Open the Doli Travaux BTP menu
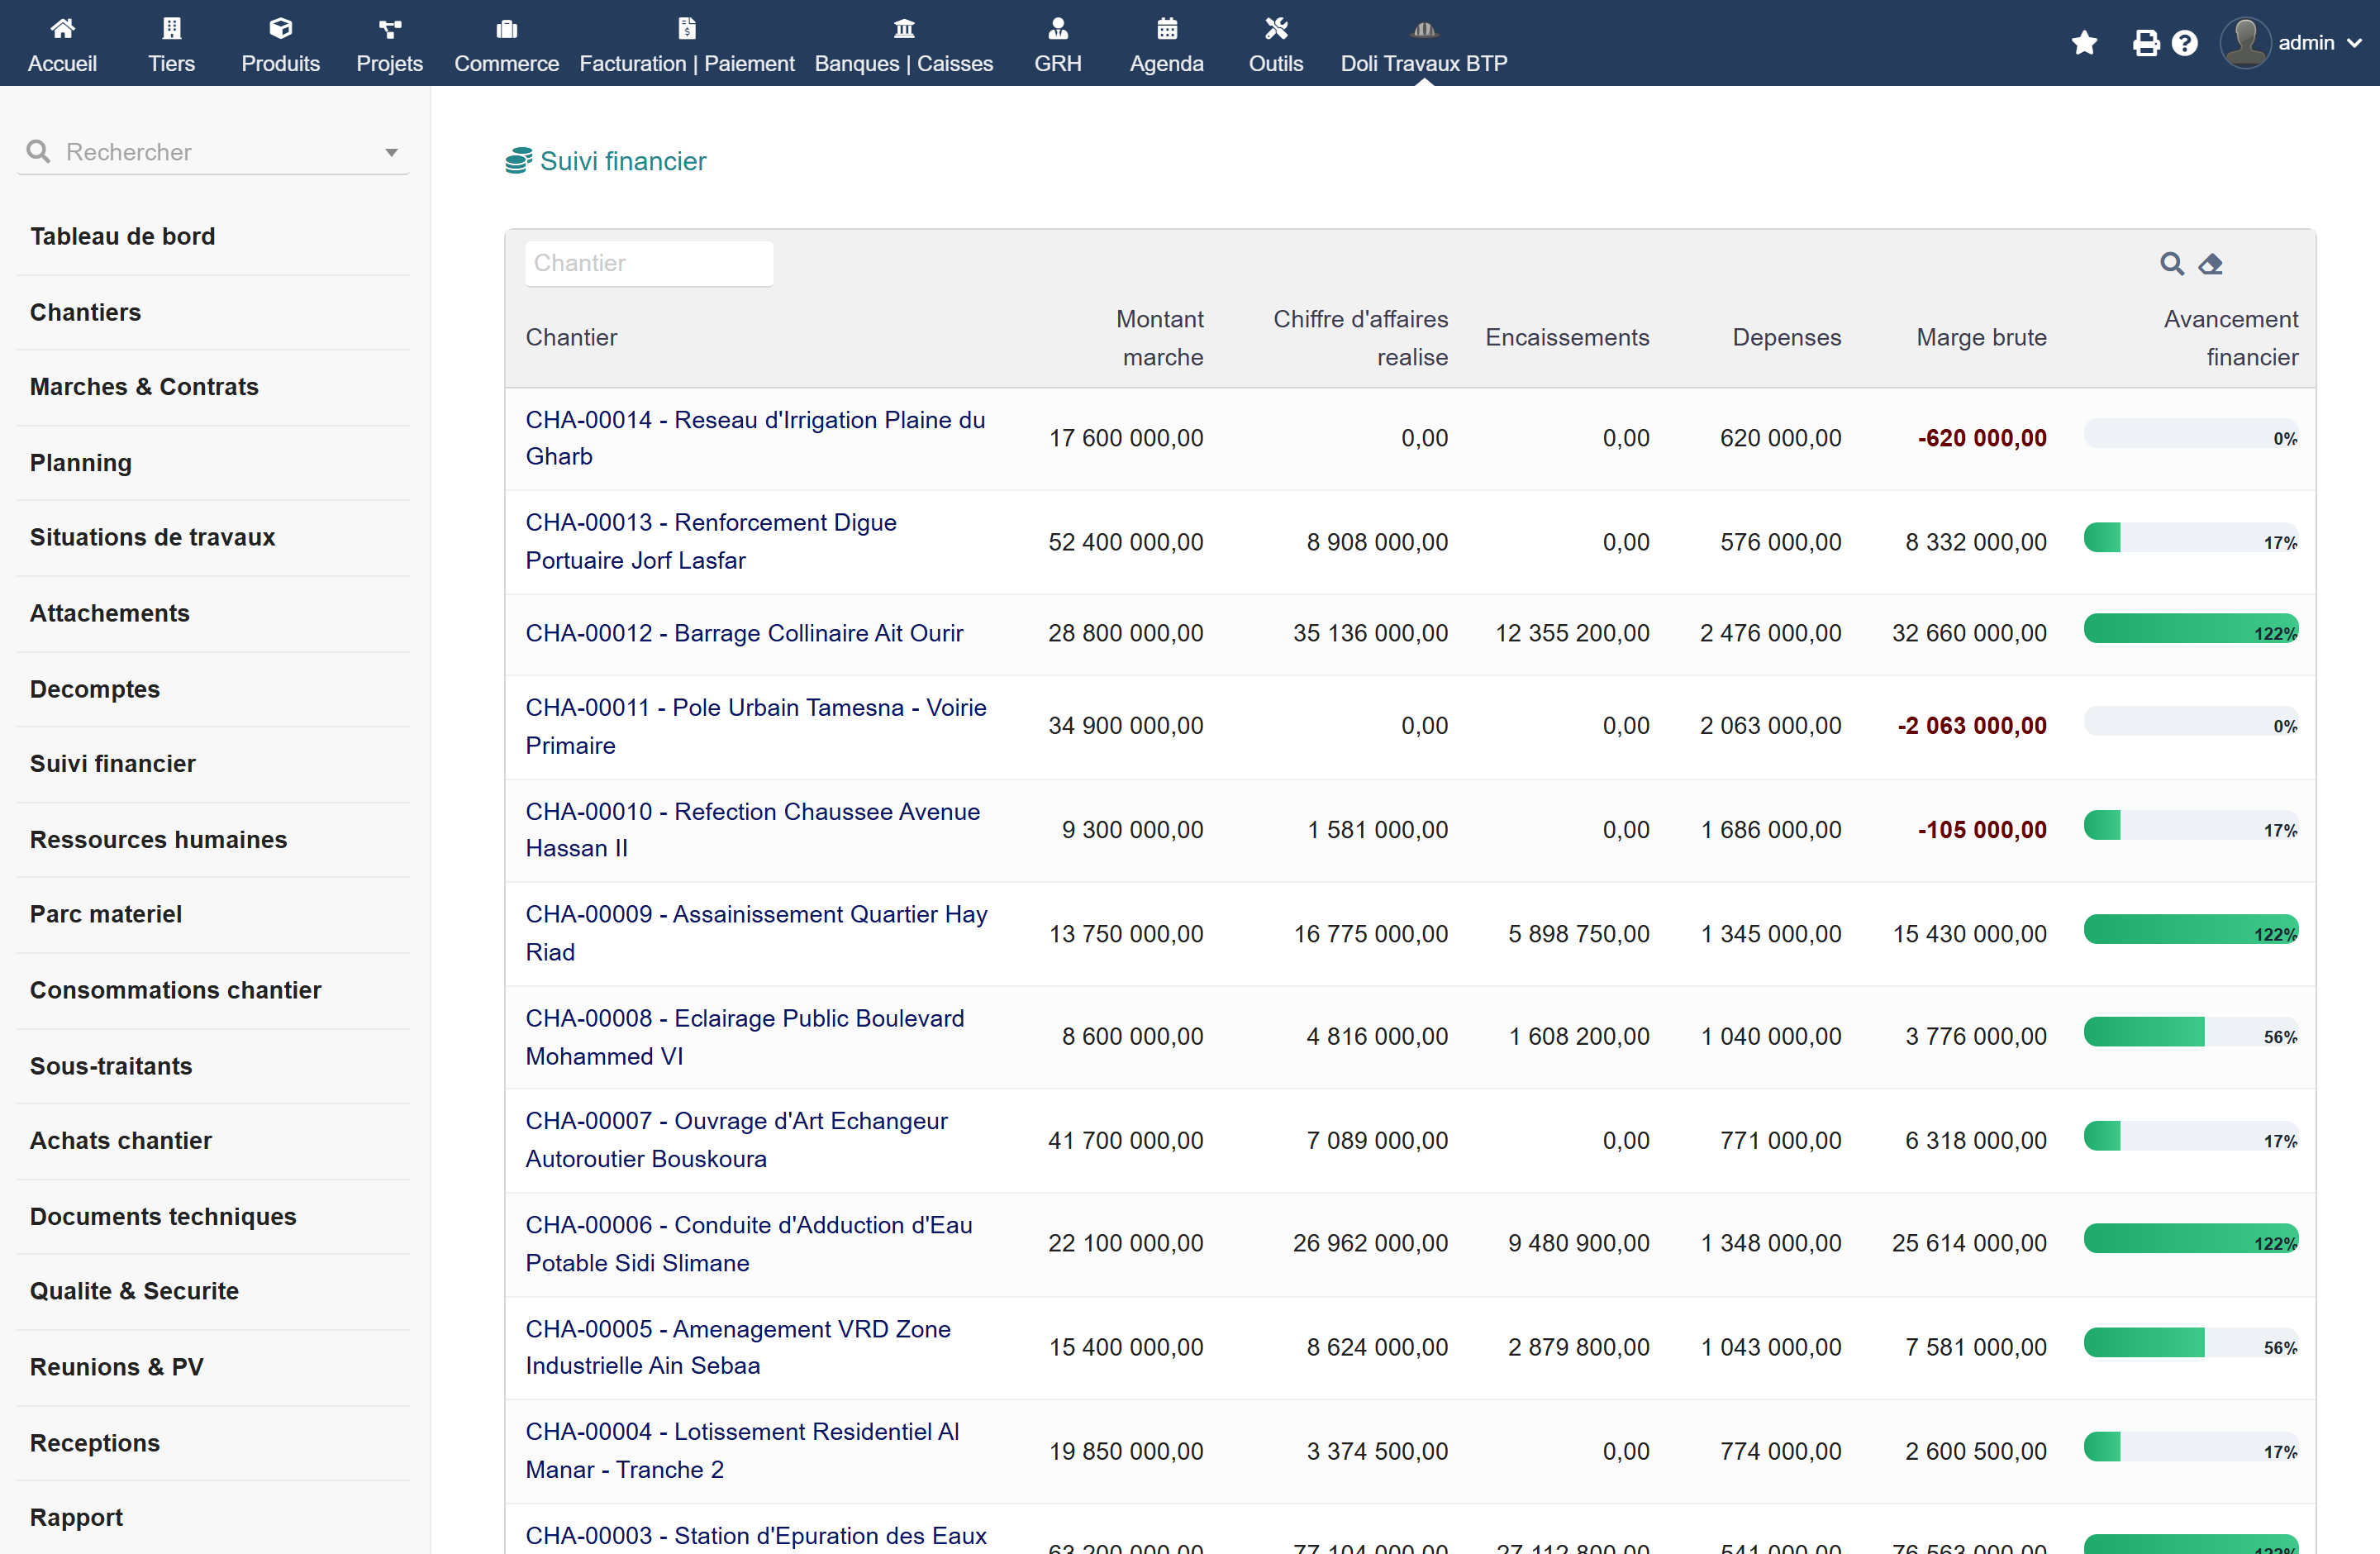 (x=1423, y=45)
